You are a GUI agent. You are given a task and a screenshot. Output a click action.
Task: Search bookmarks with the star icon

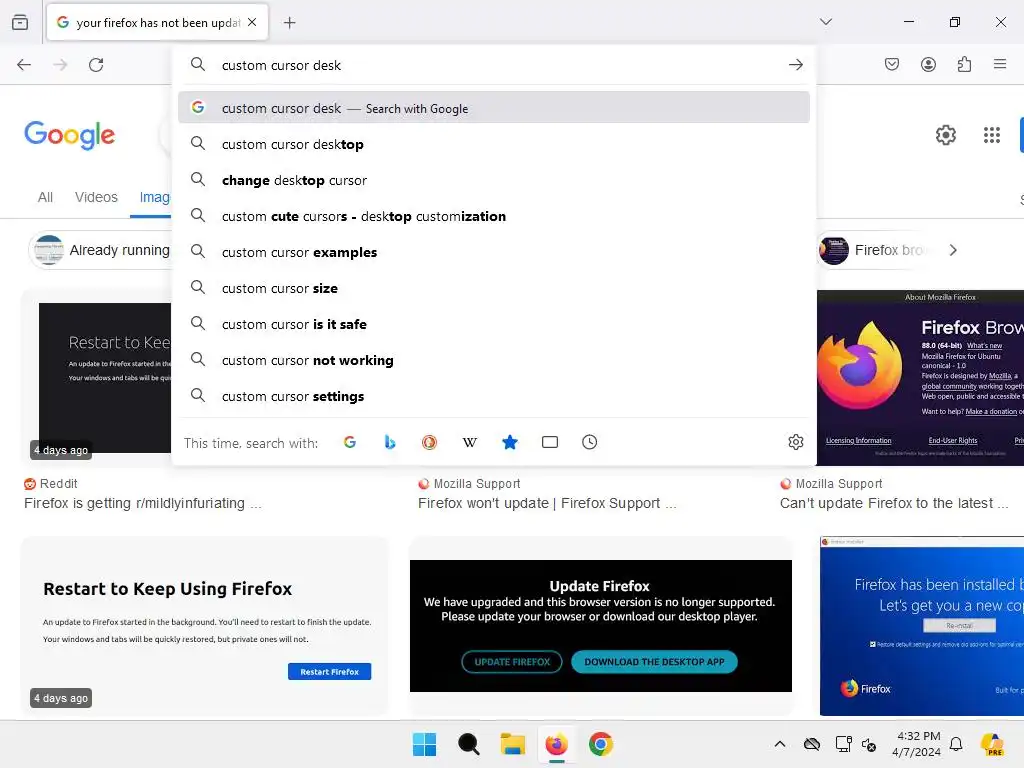pos(510,442)
